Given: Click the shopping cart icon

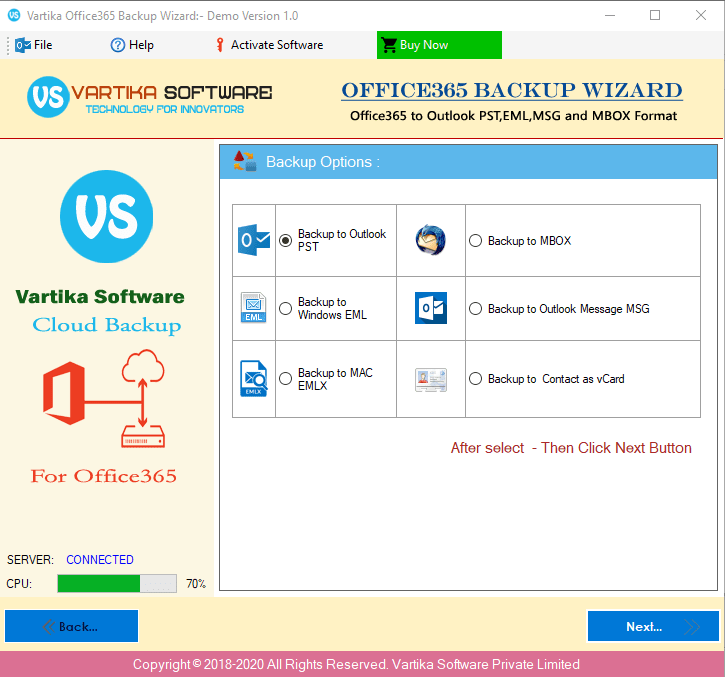Looking at the screenshot, I should pos(389,45).
